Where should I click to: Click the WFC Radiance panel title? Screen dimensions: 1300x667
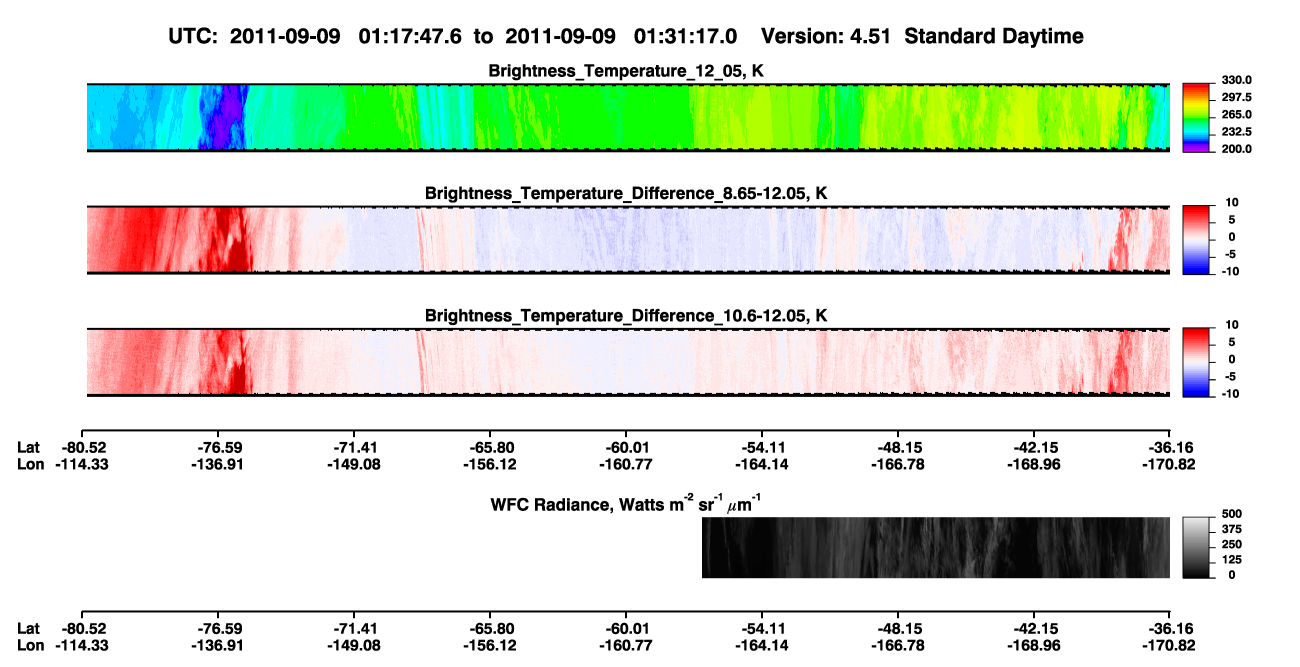pos(626,503)
